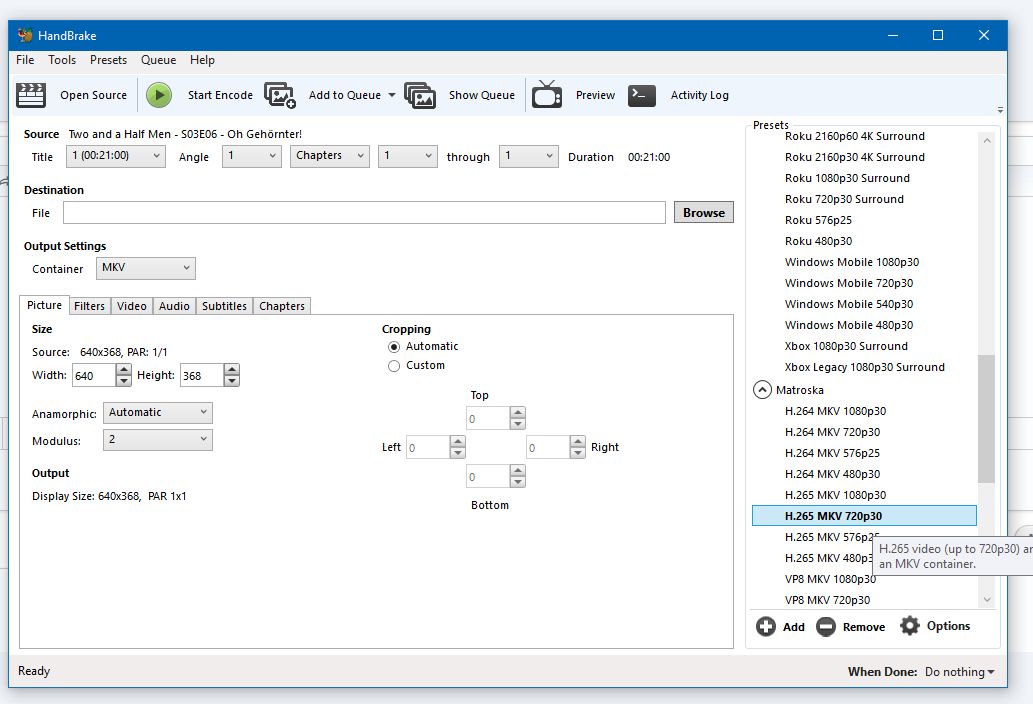Decrease Right crop with down stepper
This screenshot has width=1033, height=704.
click(x=578, y=452)
